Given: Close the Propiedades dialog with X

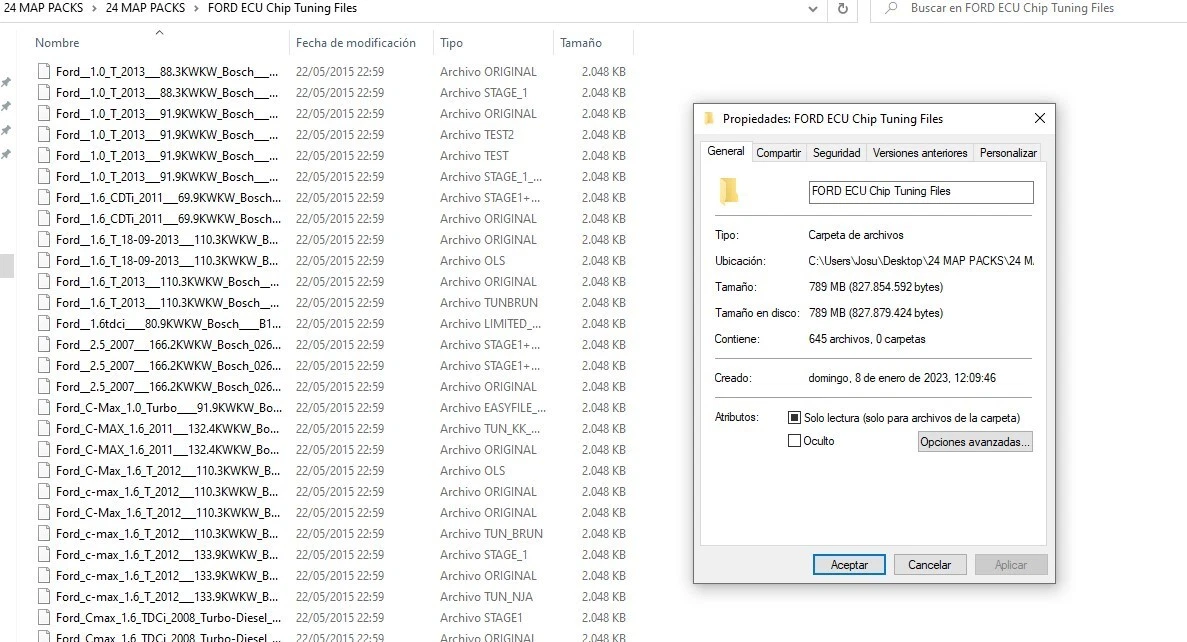Looking at the screenshot, I should [1039, 118].
